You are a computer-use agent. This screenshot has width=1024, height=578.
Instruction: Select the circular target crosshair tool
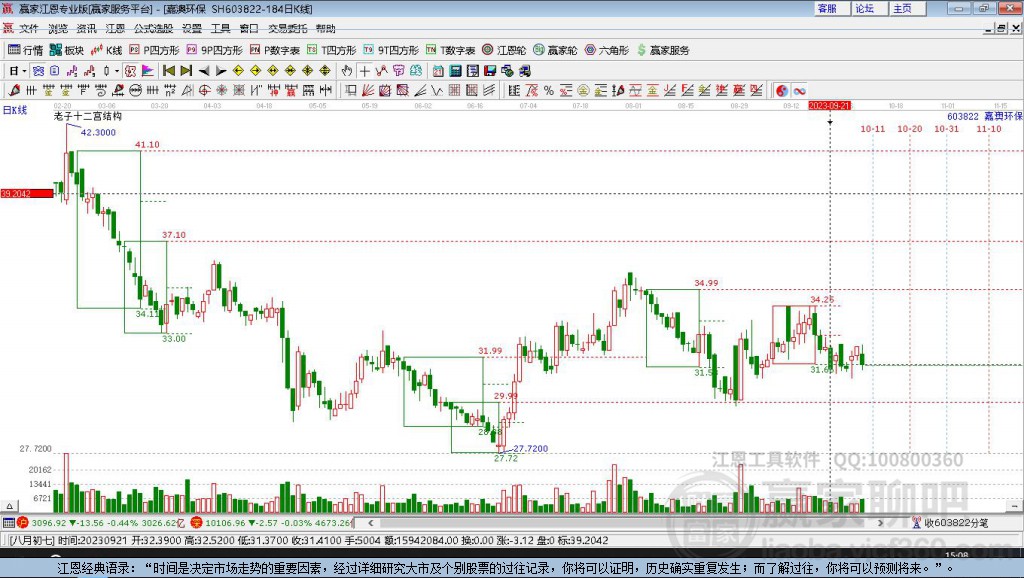coord(204,91)
